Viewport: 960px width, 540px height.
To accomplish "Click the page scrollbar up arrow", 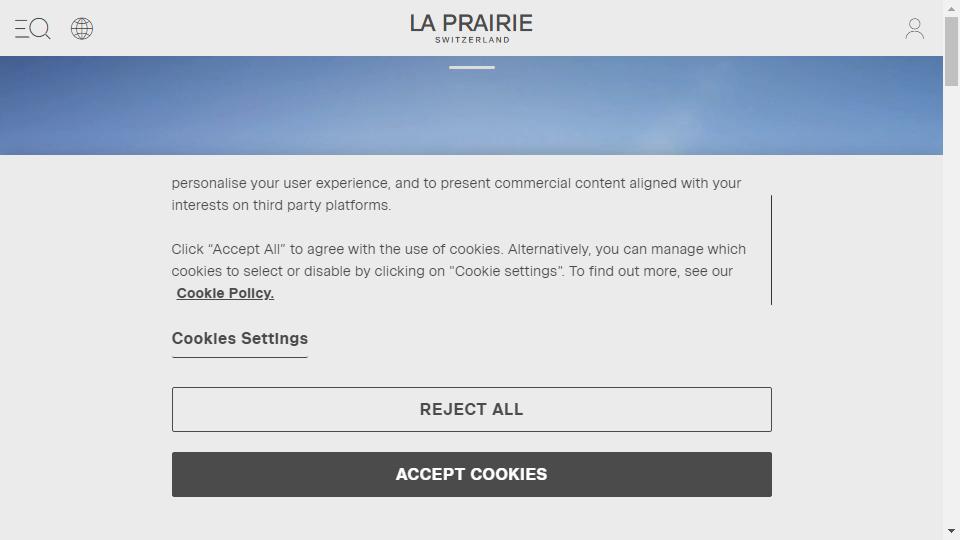I will click(x=951, y=8).
